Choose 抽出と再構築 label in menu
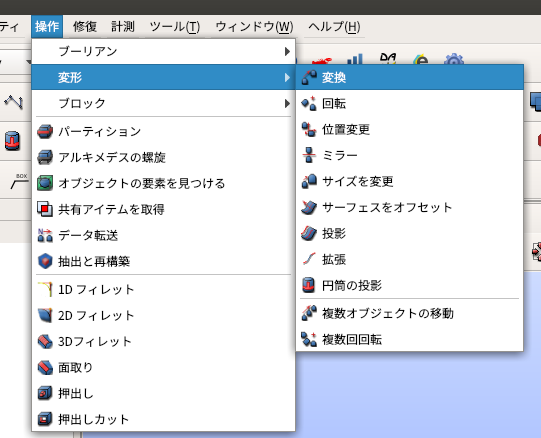 (x=94, y=261)
